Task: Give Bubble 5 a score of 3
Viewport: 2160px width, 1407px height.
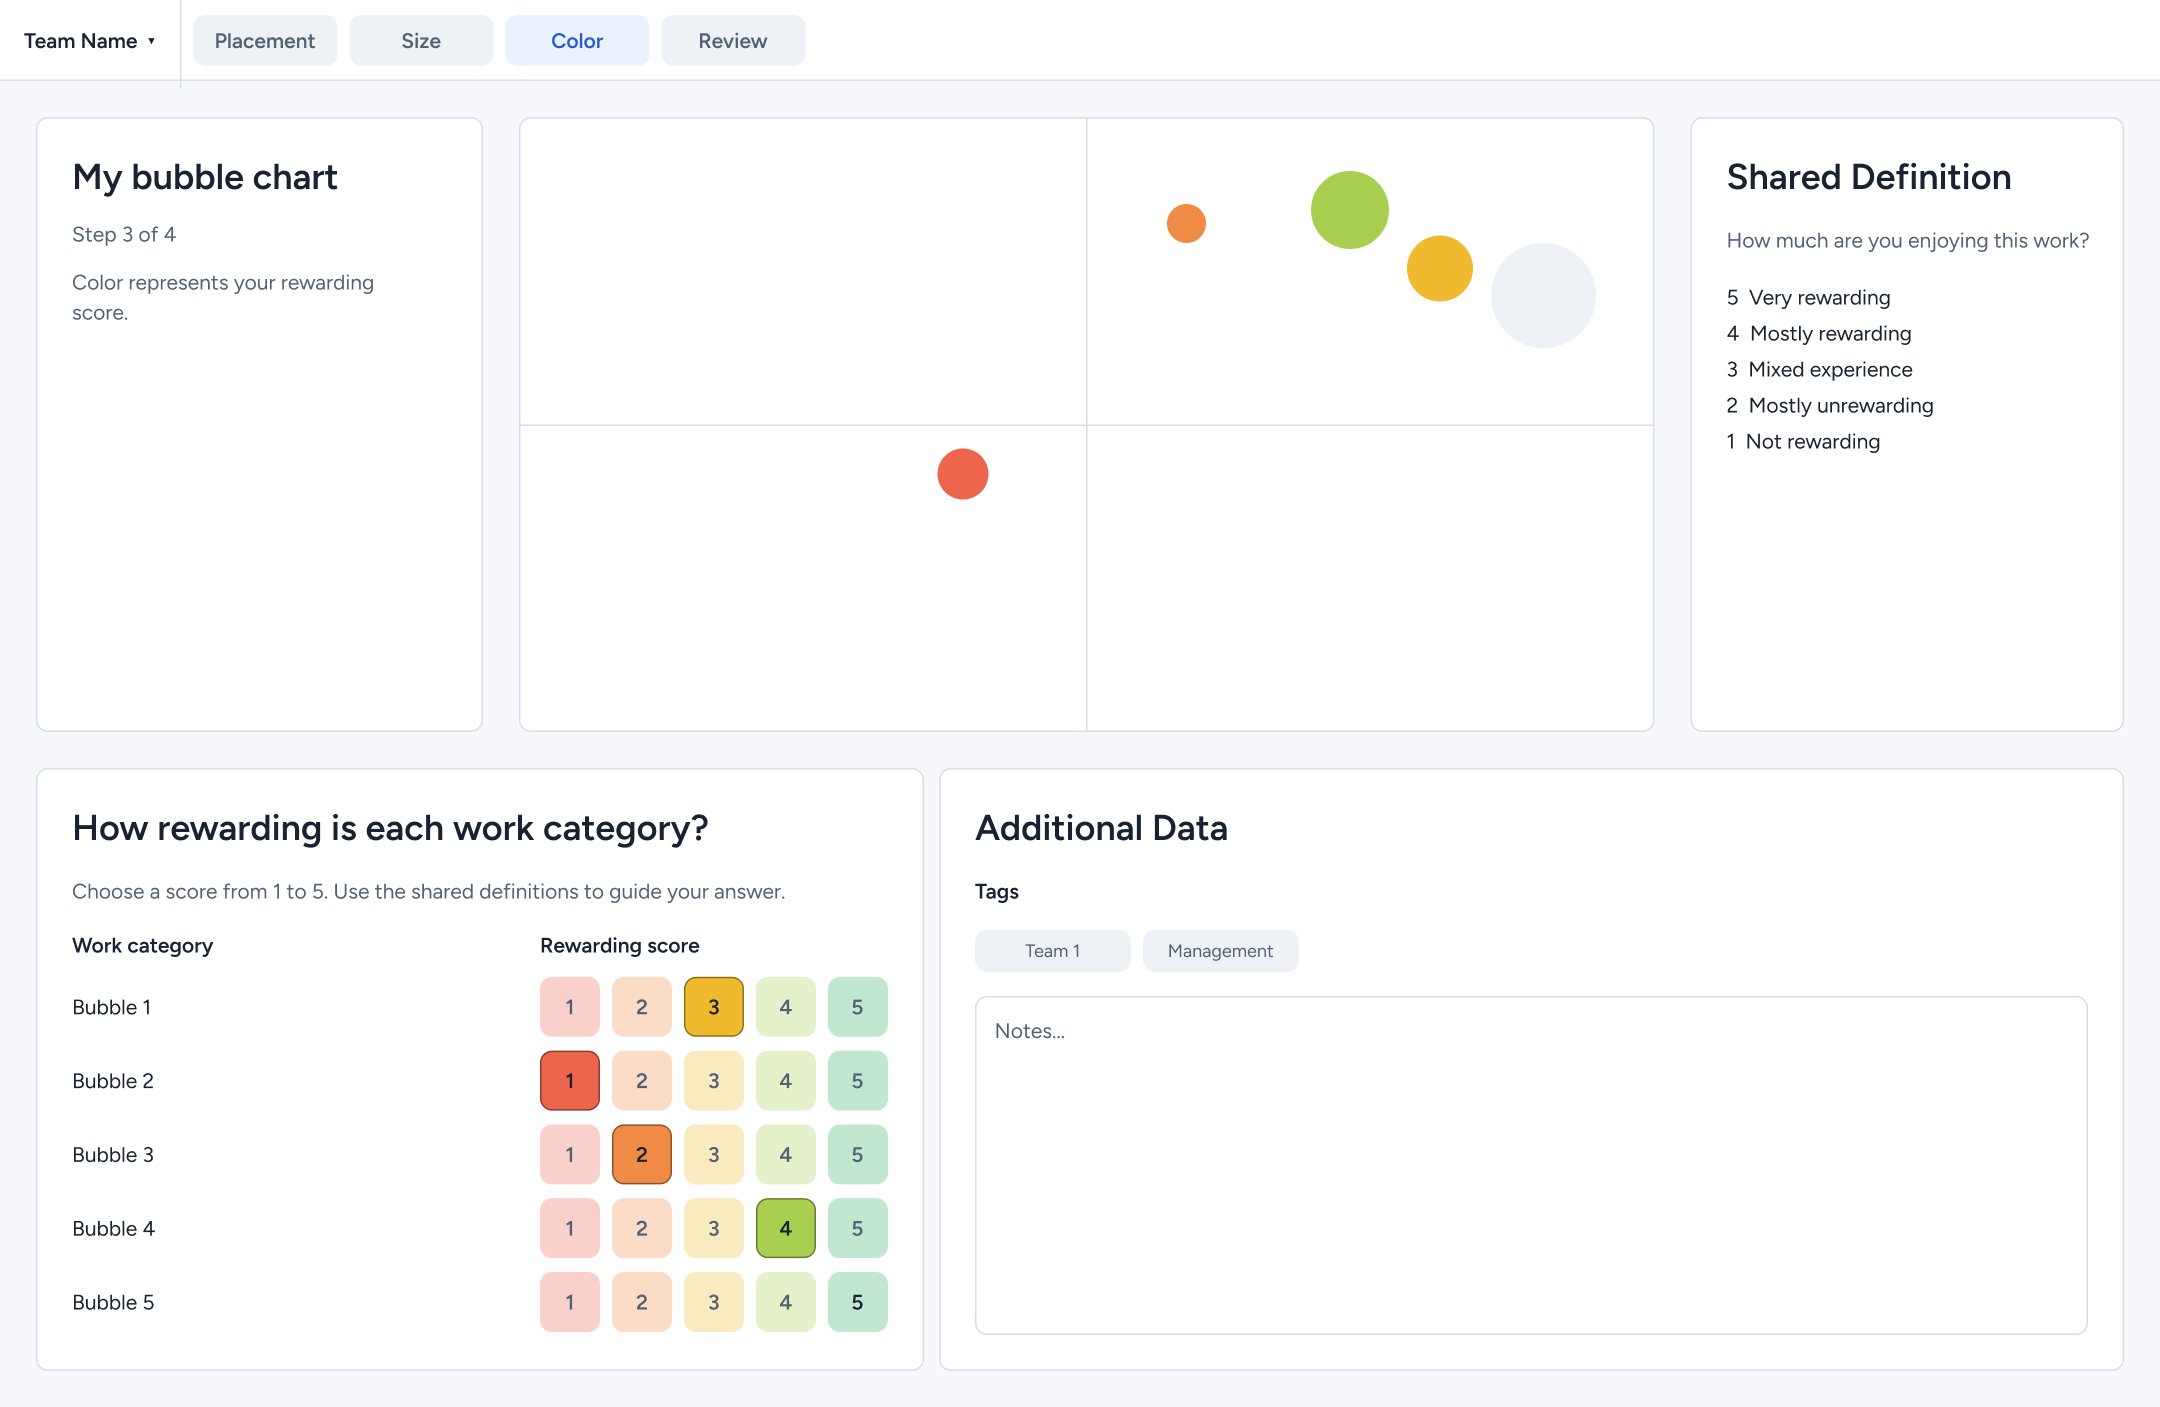Action: point(714,1303)
